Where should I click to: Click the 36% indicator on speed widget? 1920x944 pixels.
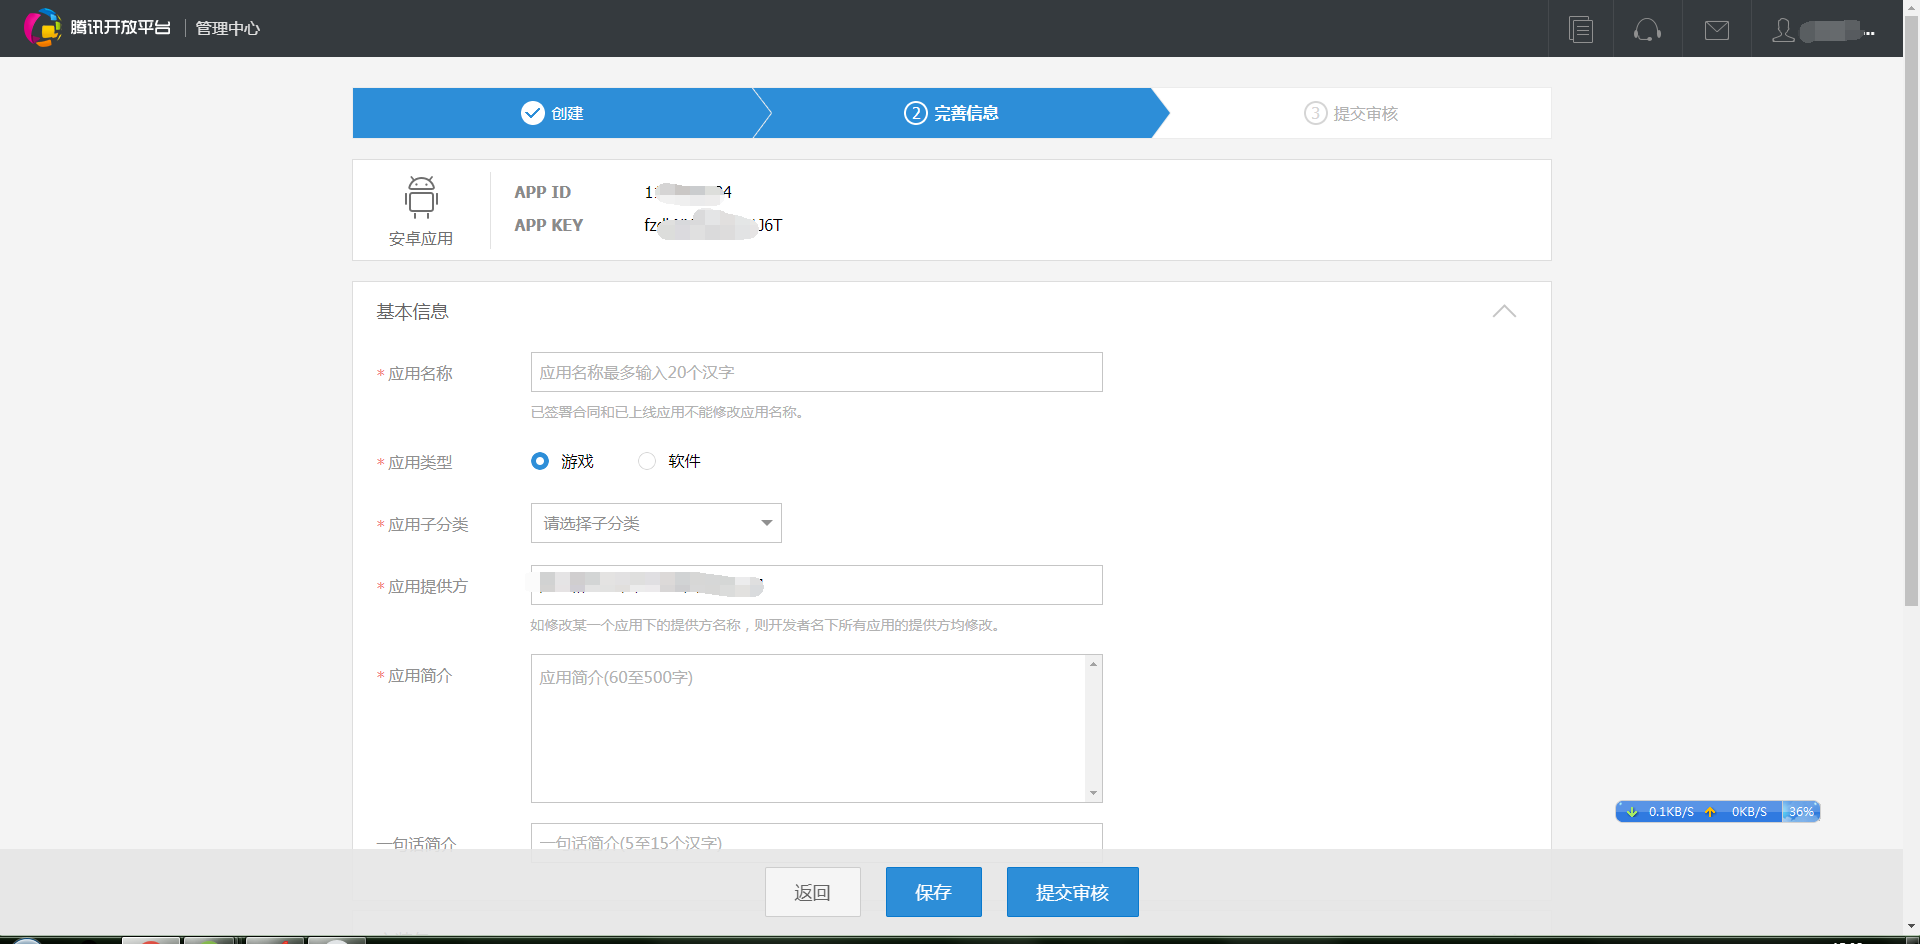1801,812
